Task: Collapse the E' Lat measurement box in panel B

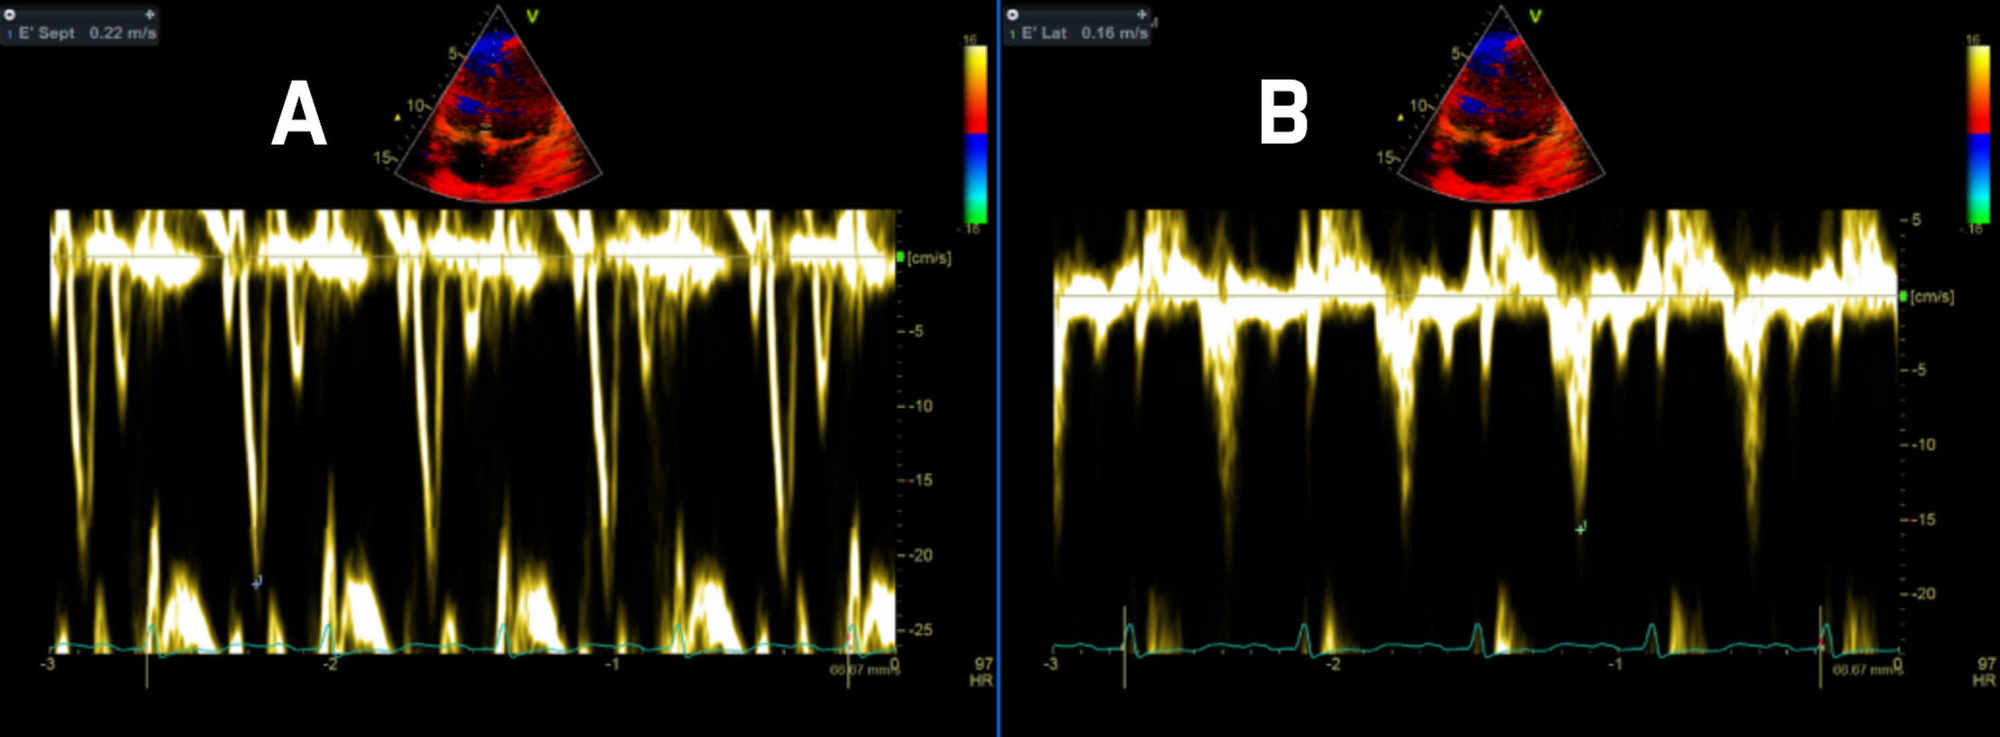Action: [1013, 15]
